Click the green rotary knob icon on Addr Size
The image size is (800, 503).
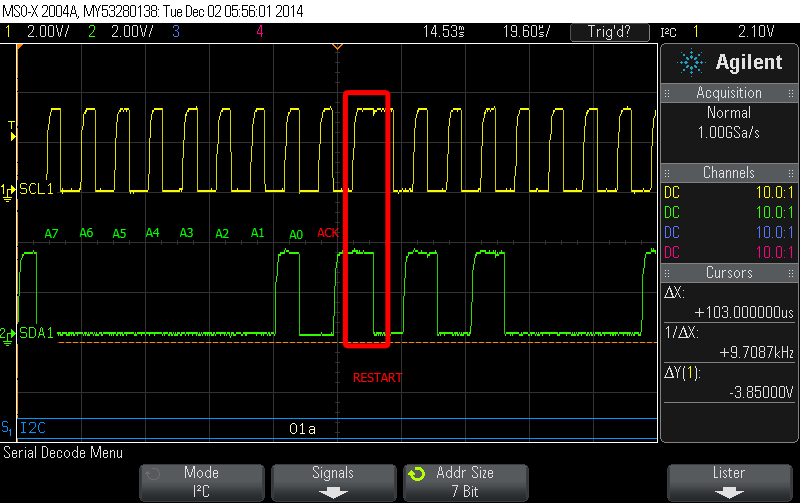417,474
